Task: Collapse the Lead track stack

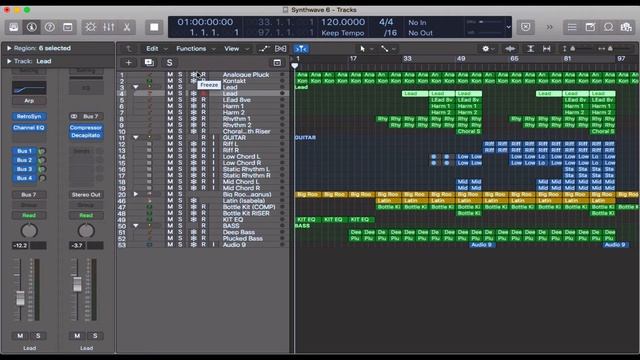Action: coord(136,87)
